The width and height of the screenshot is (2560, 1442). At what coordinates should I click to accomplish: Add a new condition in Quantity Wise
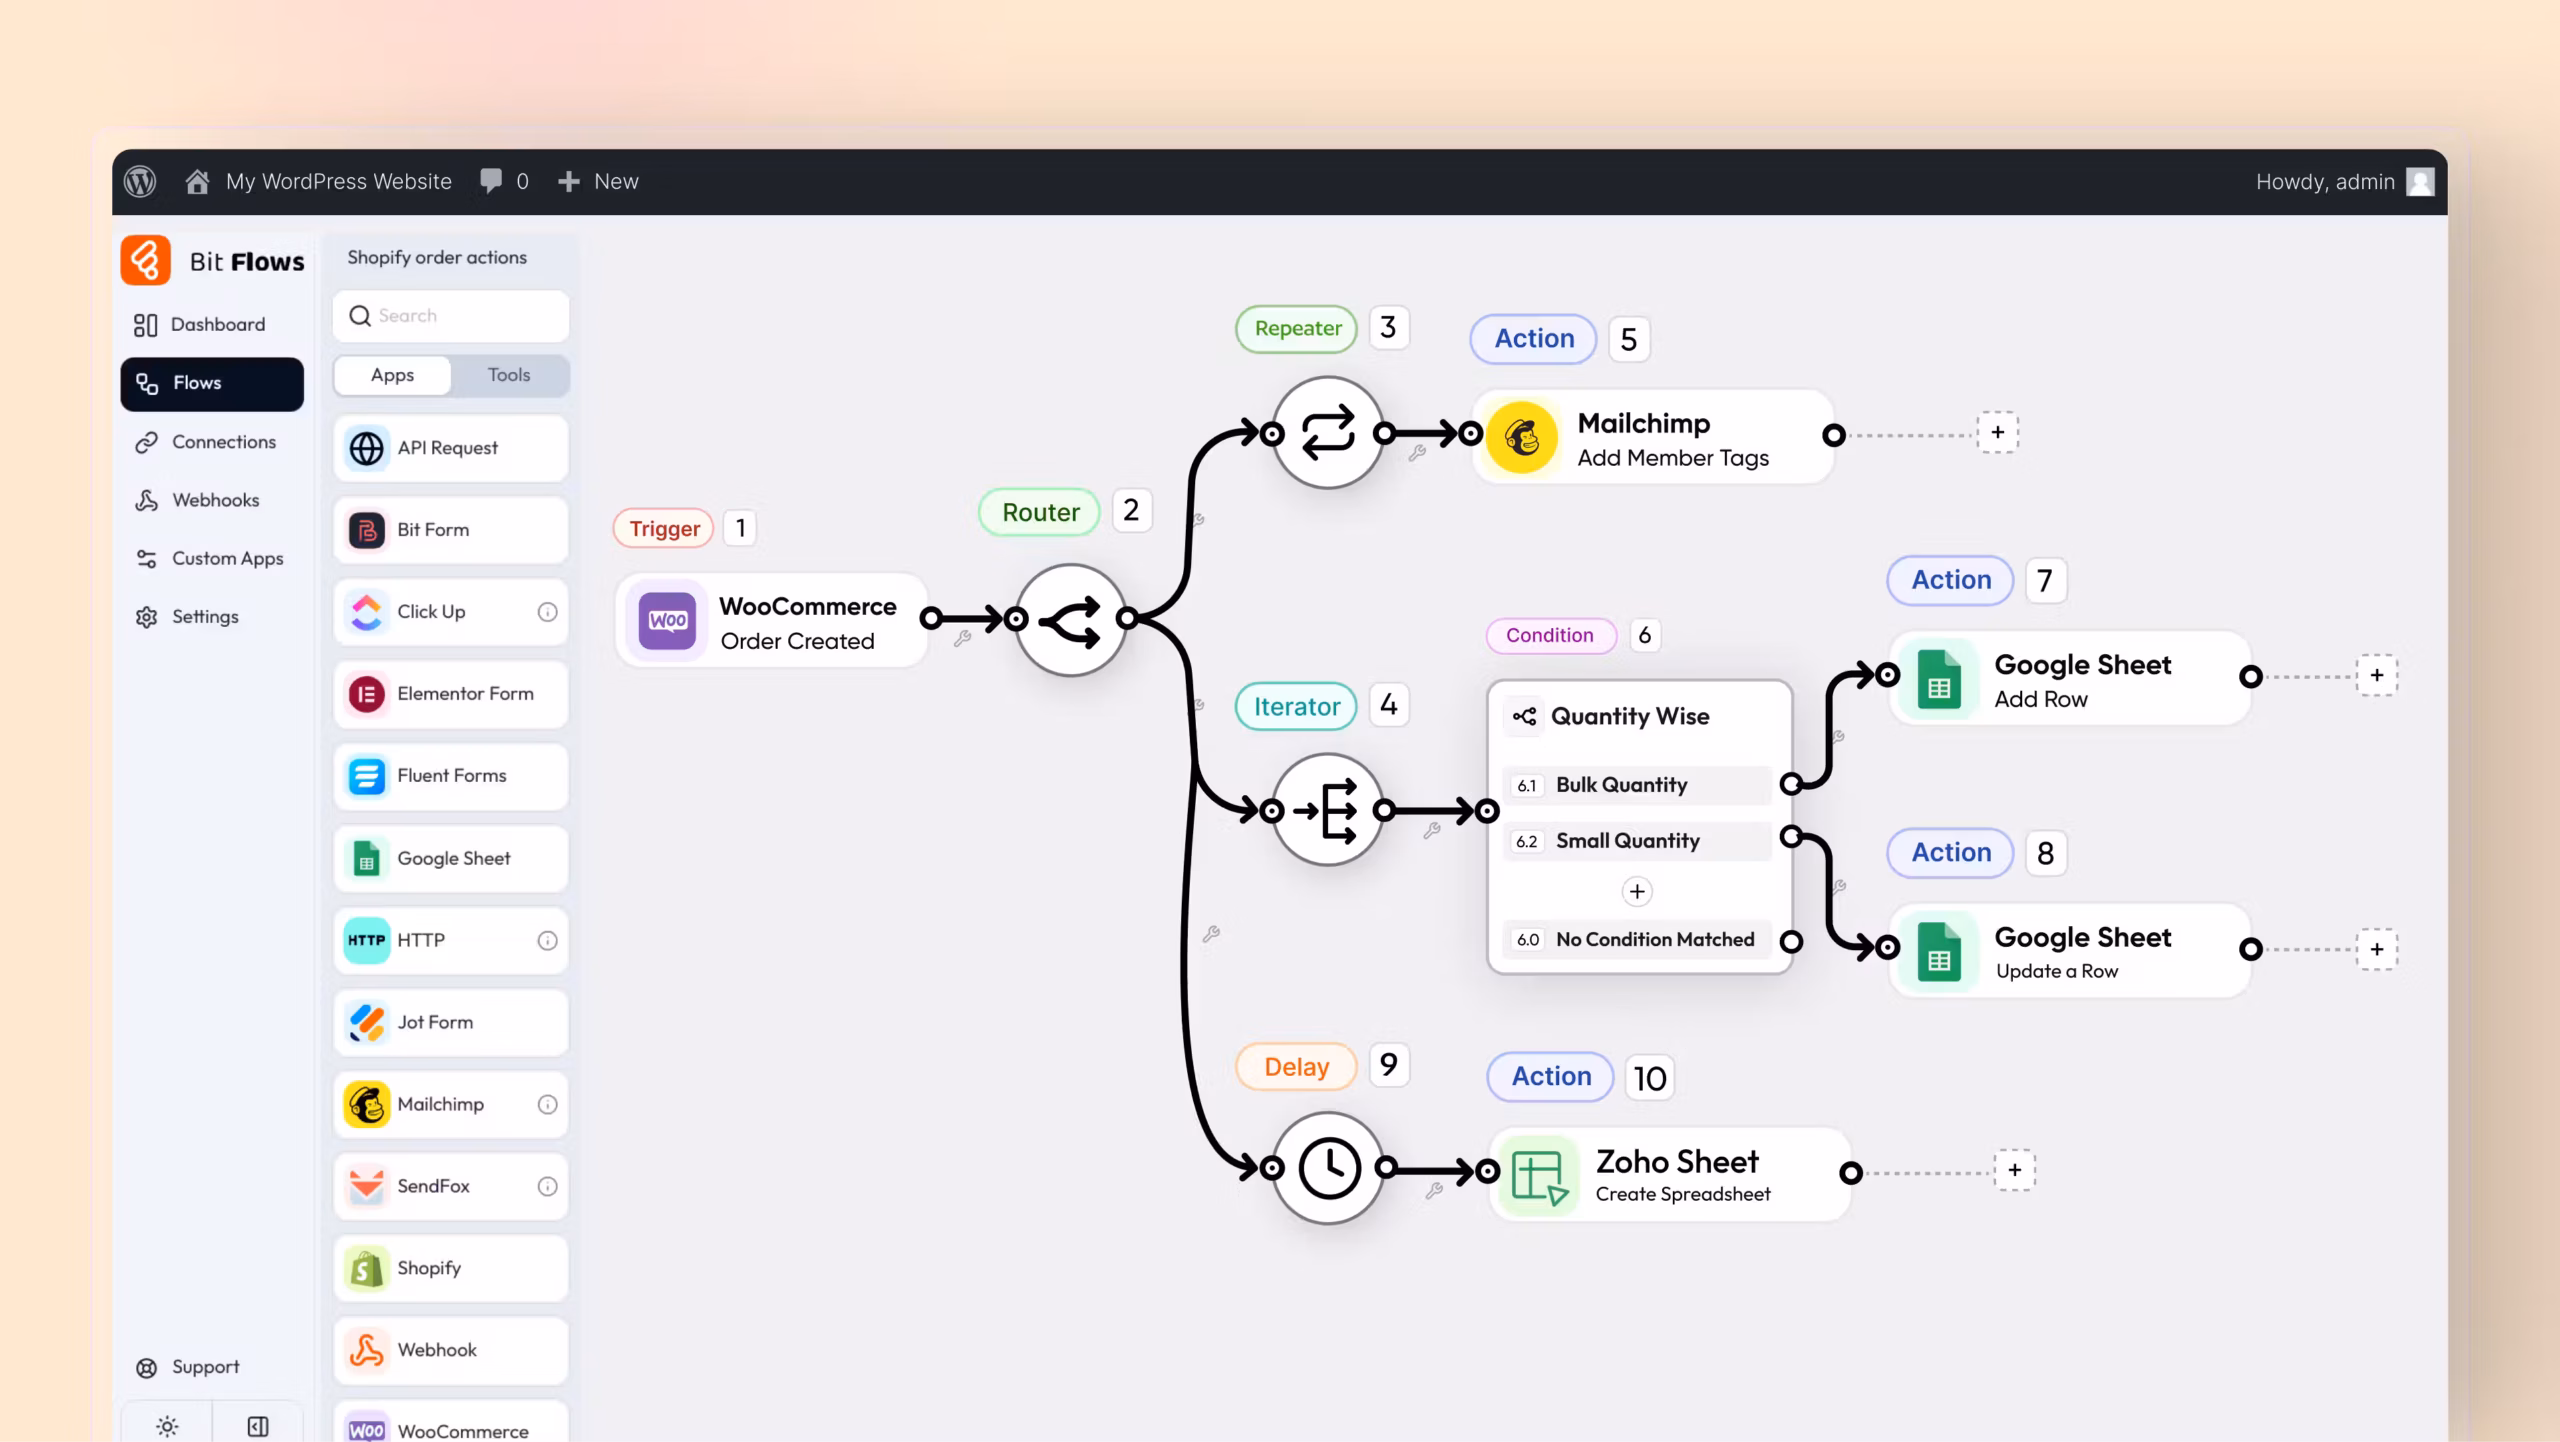[1637, 891]
